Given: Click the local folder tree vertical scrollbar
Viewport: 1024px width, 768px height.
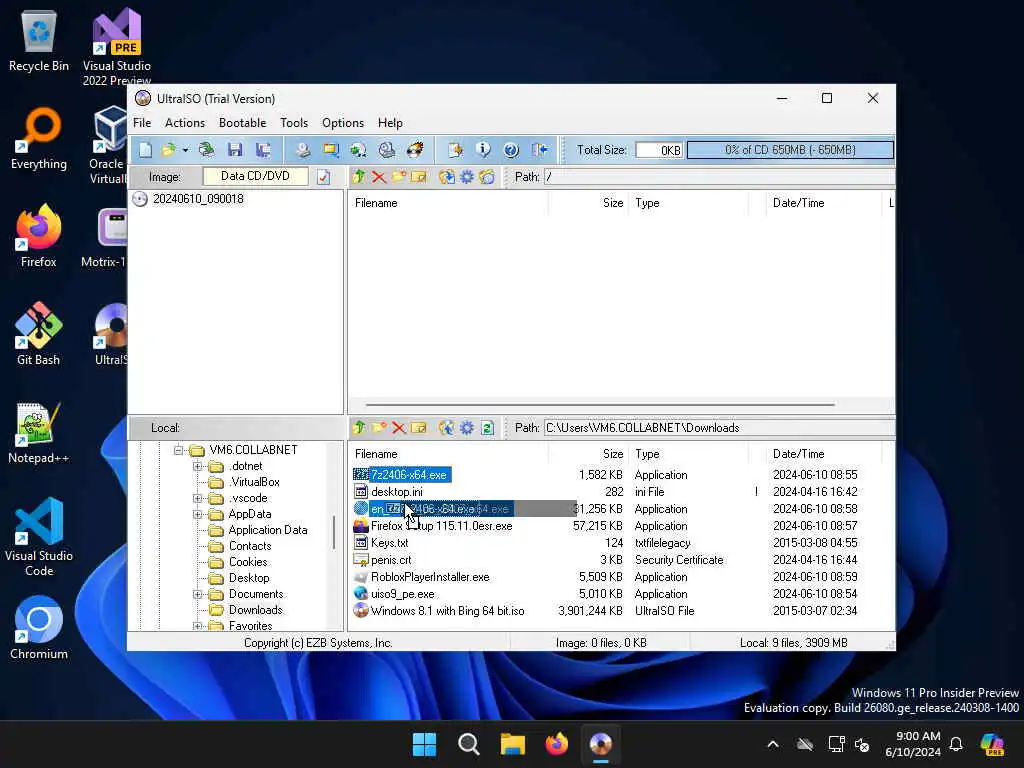Looking at the screenshot, I should 334,532.
